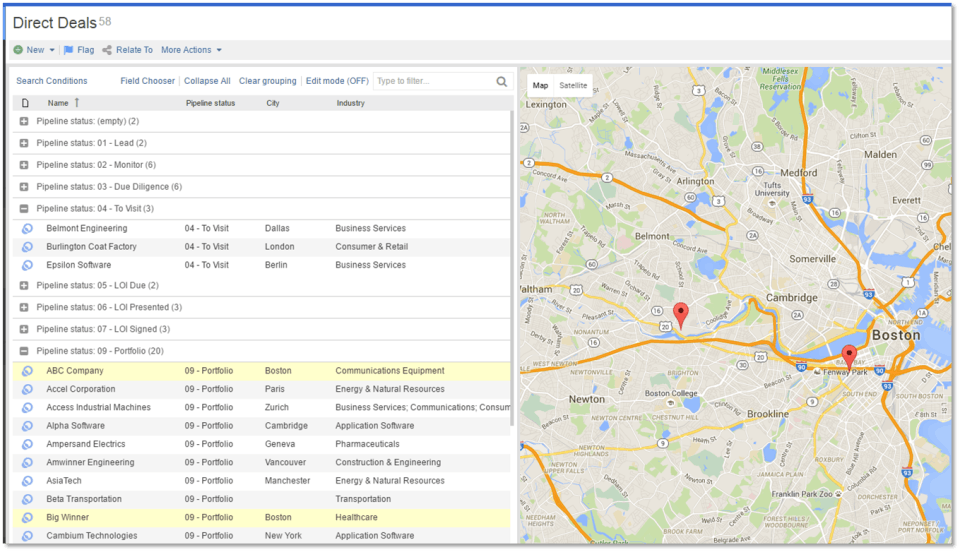Sort by the Name column header

point(57,103)
